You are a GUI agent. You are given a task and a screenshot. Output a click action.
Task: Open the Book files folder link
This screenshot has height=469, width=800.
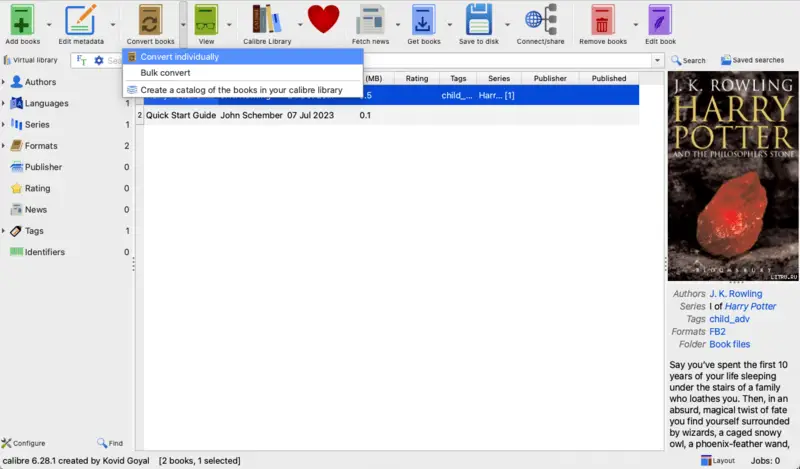tap(729, 344)
